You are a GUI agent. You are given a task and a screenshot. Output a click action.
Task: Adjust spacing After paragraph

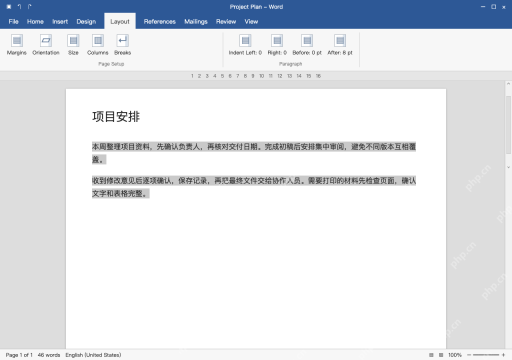[x=340, y=45]
